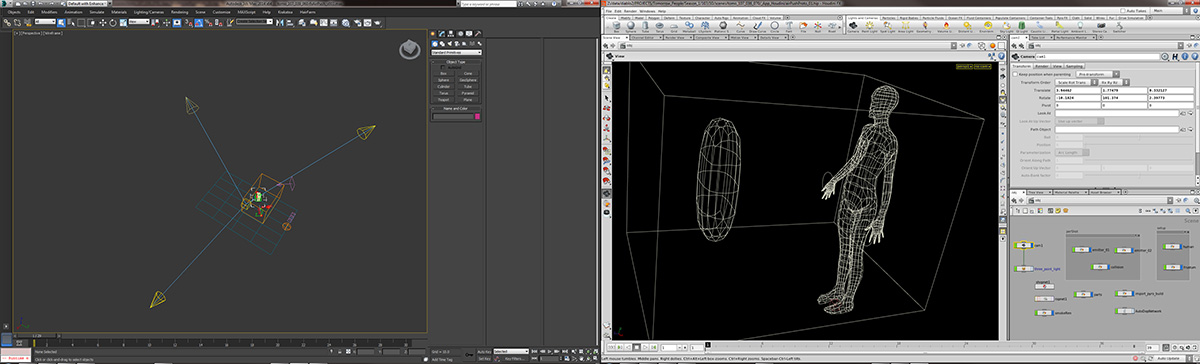Click the Tube shelf tool in Houdini
1200x364 pixels.
[x=645, y=27]
